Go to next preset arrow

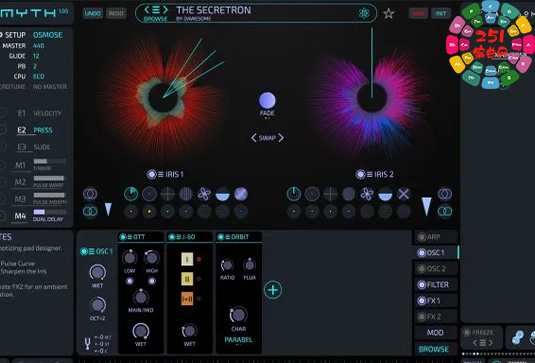coord(165,10)
